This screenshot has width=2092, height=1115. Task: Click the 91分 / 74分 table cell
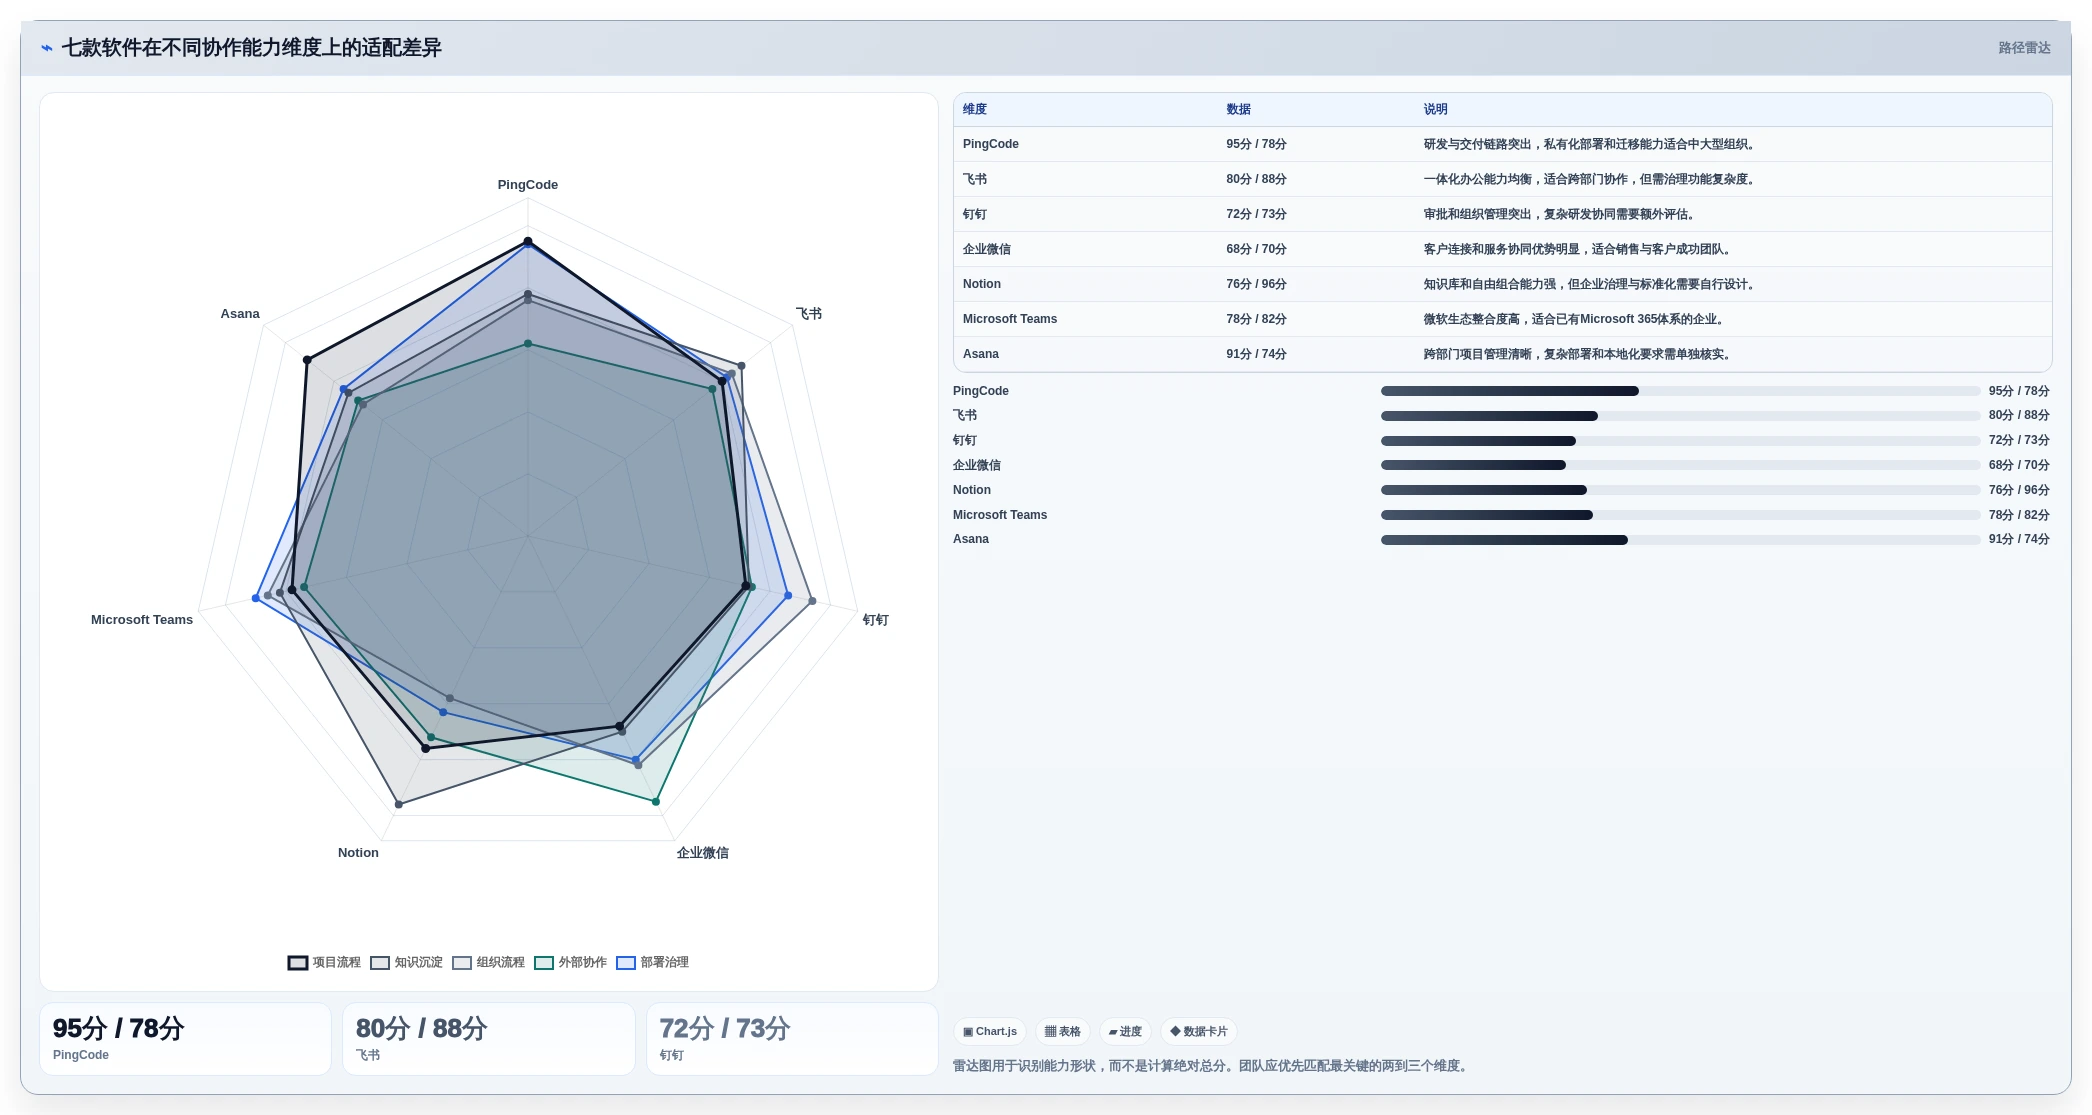click(x=1256, y=354)
